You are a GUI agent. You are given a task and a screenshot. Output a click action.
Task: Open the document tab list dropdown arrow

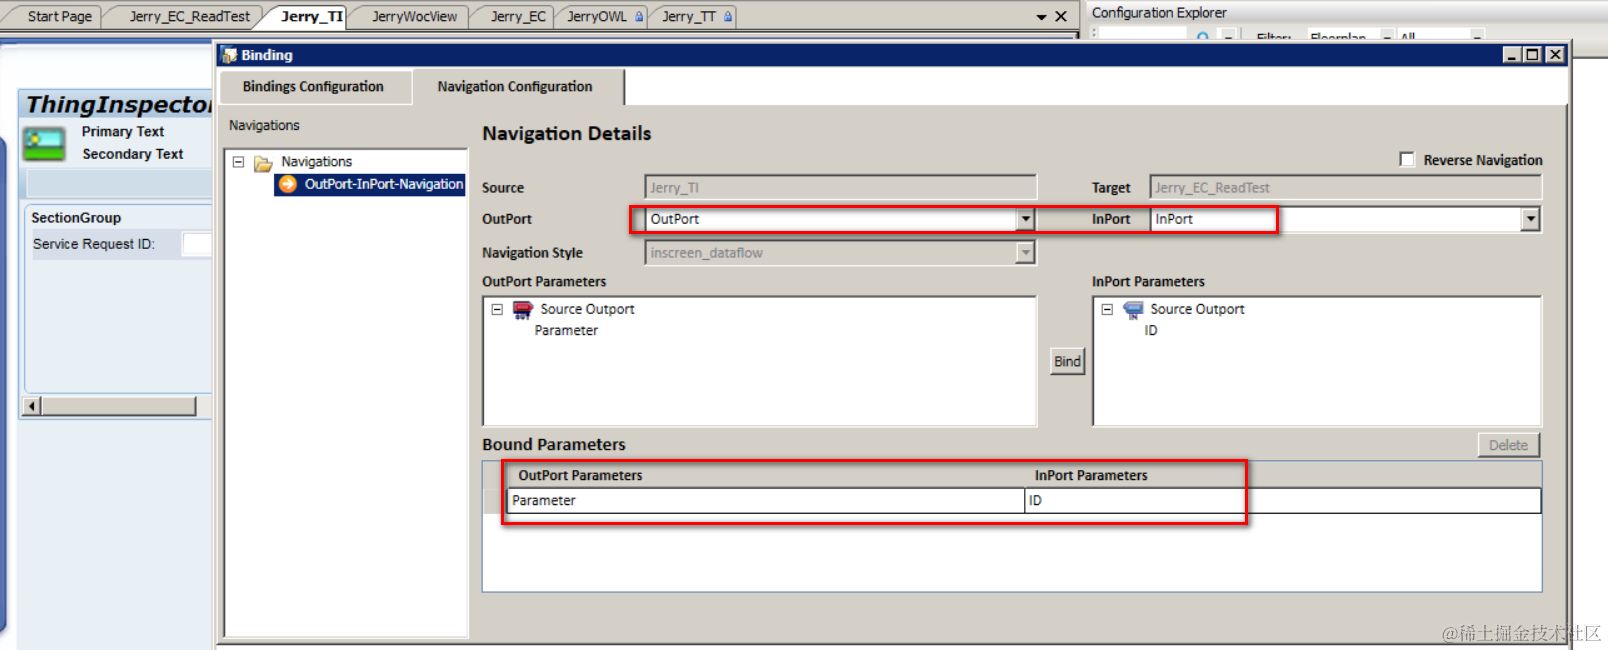(1041, 17)
